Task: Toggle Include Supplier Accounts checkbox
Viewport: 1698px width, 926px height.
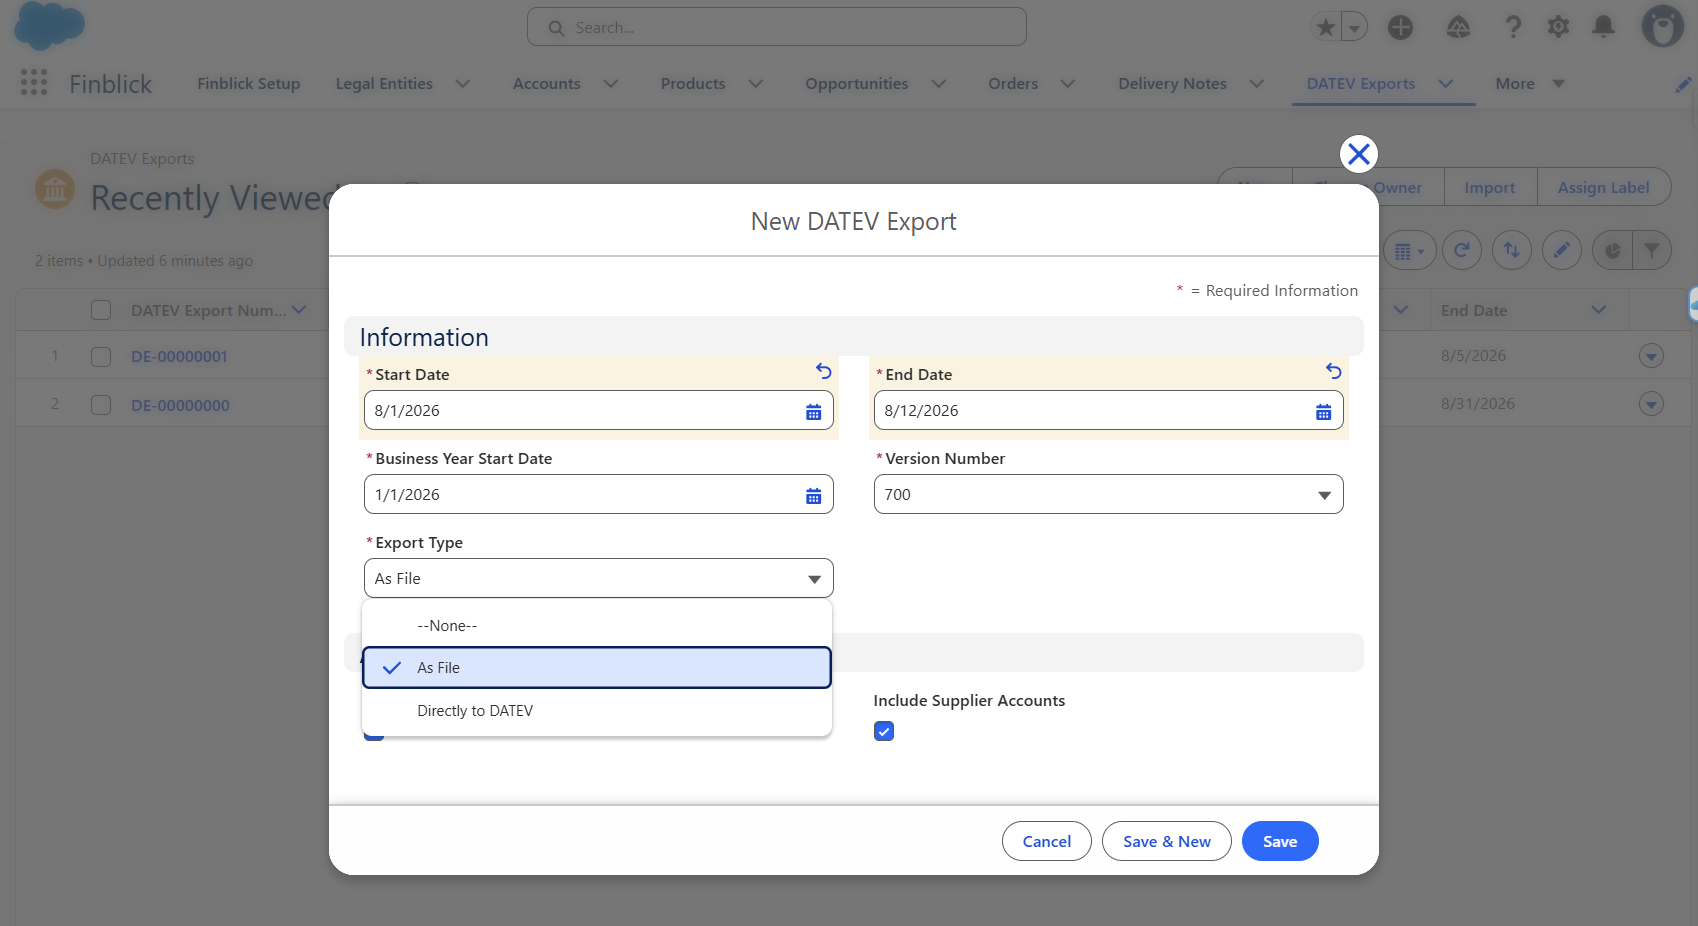Action: coord(884,731)
